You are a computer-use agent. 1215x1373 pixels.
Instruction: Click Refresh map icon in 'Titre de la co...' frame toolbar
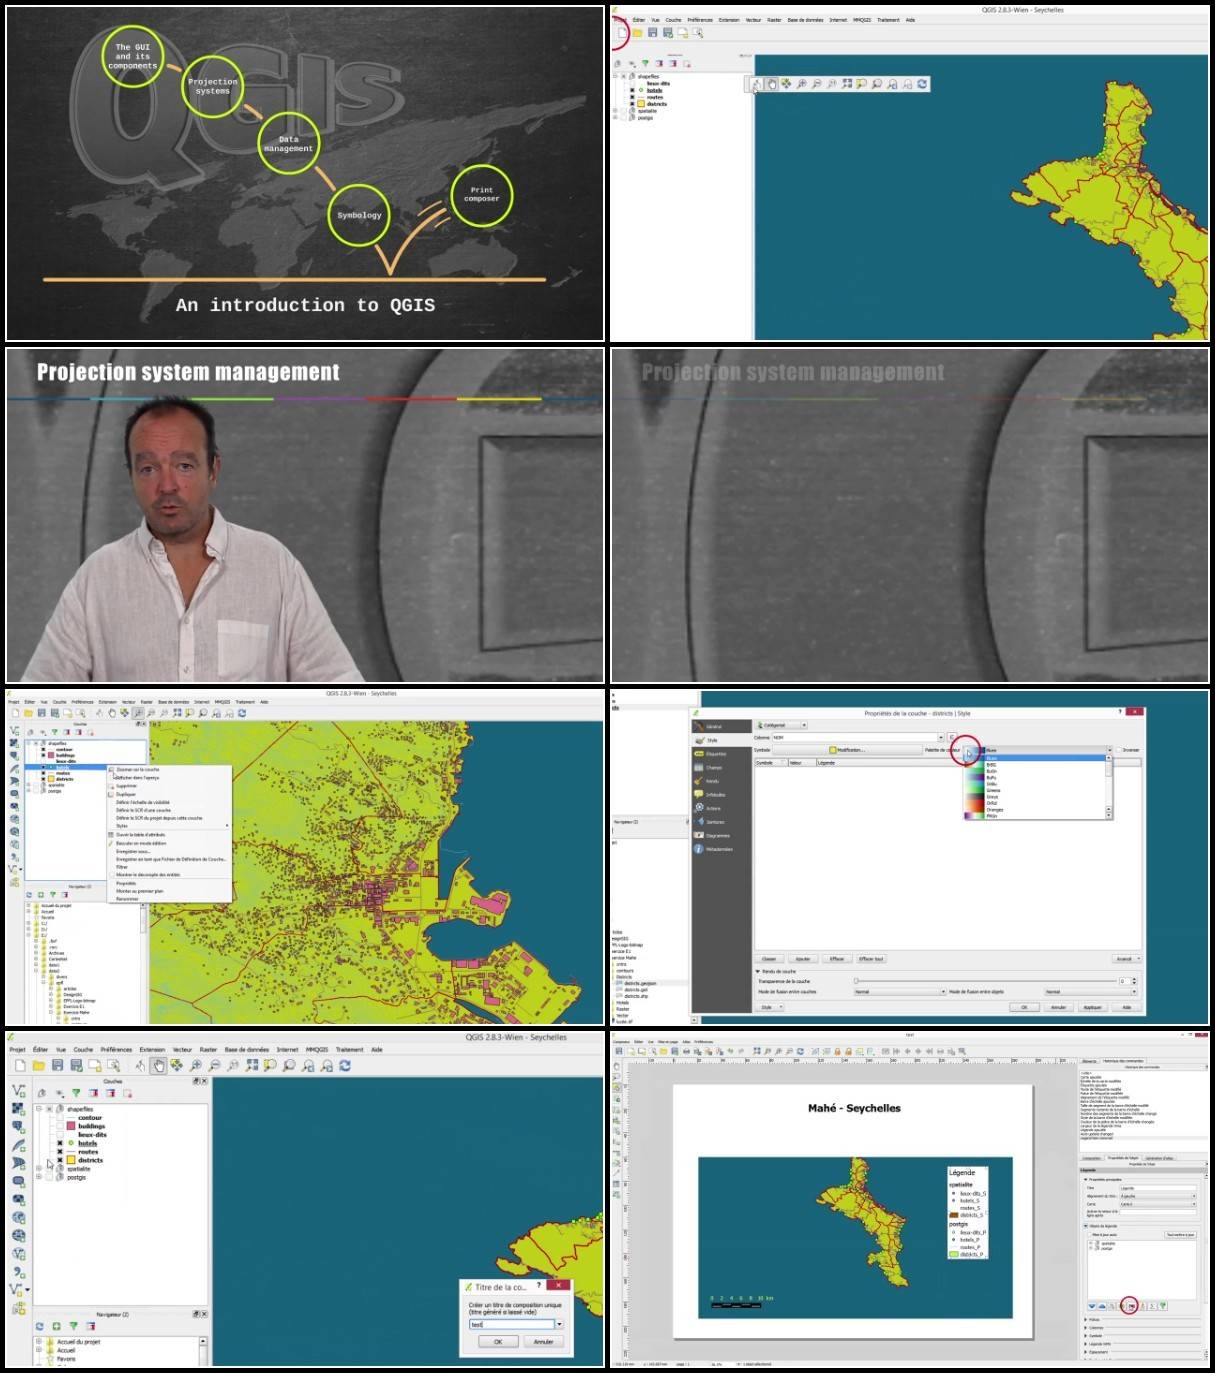345,1066
